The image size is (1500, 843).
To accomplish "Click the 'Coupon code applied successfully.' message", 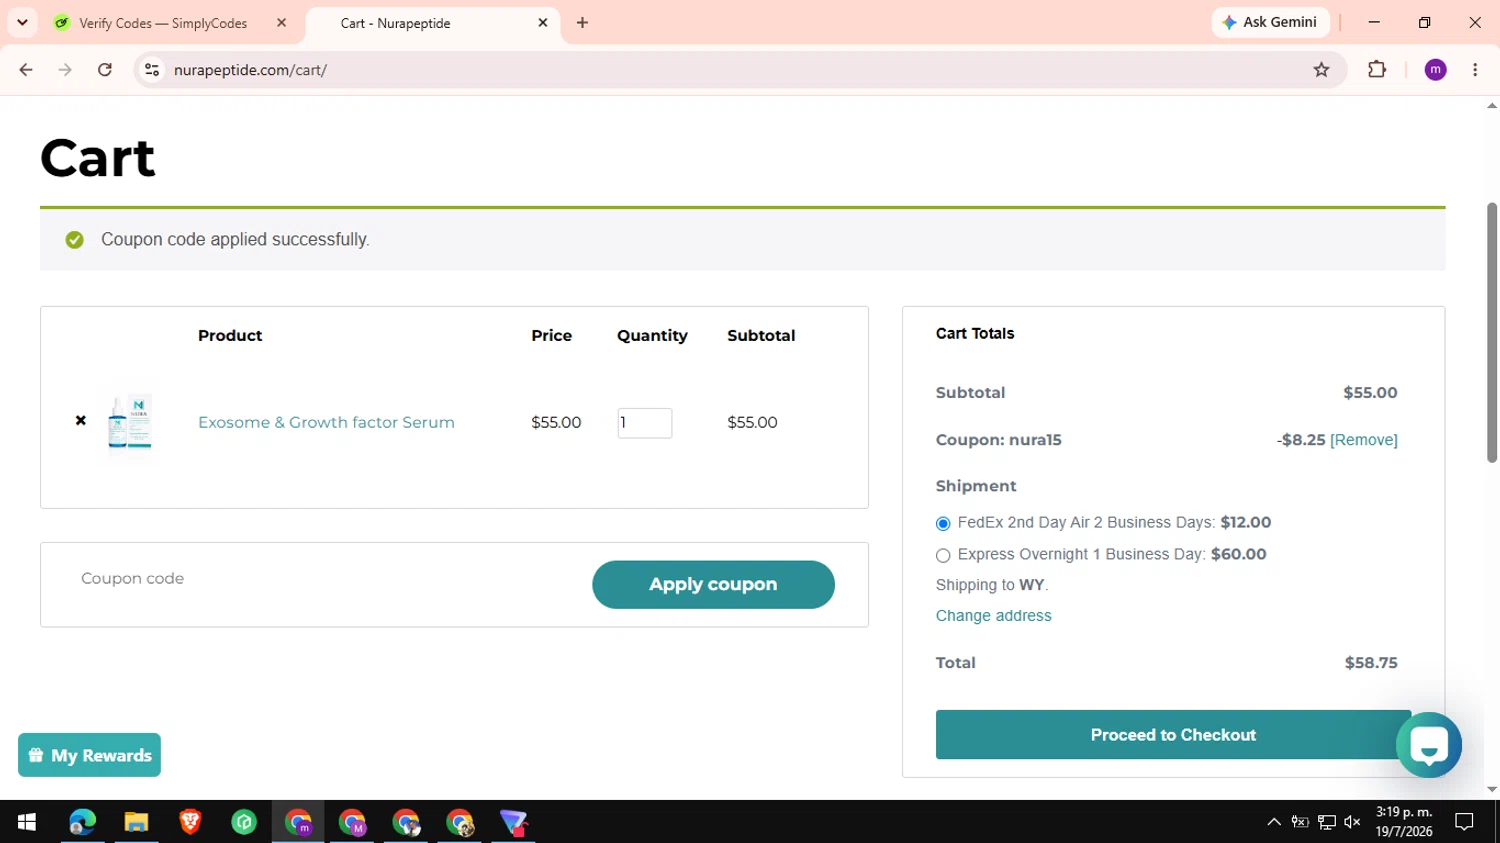I will (x=235, y=240).
